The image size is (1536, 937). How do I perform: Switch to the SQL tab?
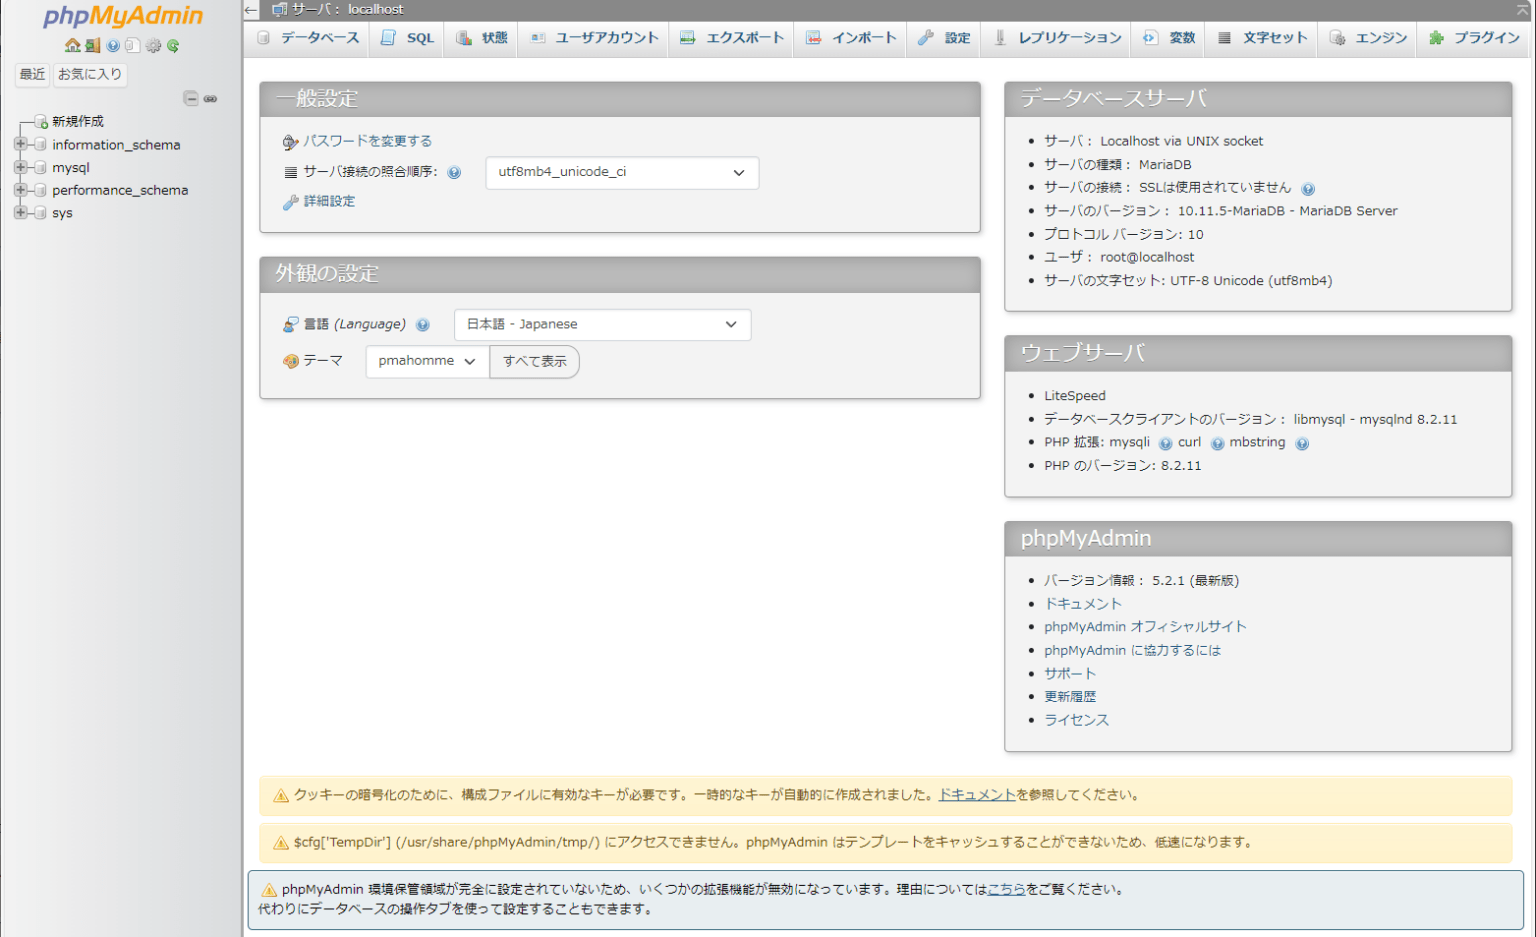click(x=405, y=38)
